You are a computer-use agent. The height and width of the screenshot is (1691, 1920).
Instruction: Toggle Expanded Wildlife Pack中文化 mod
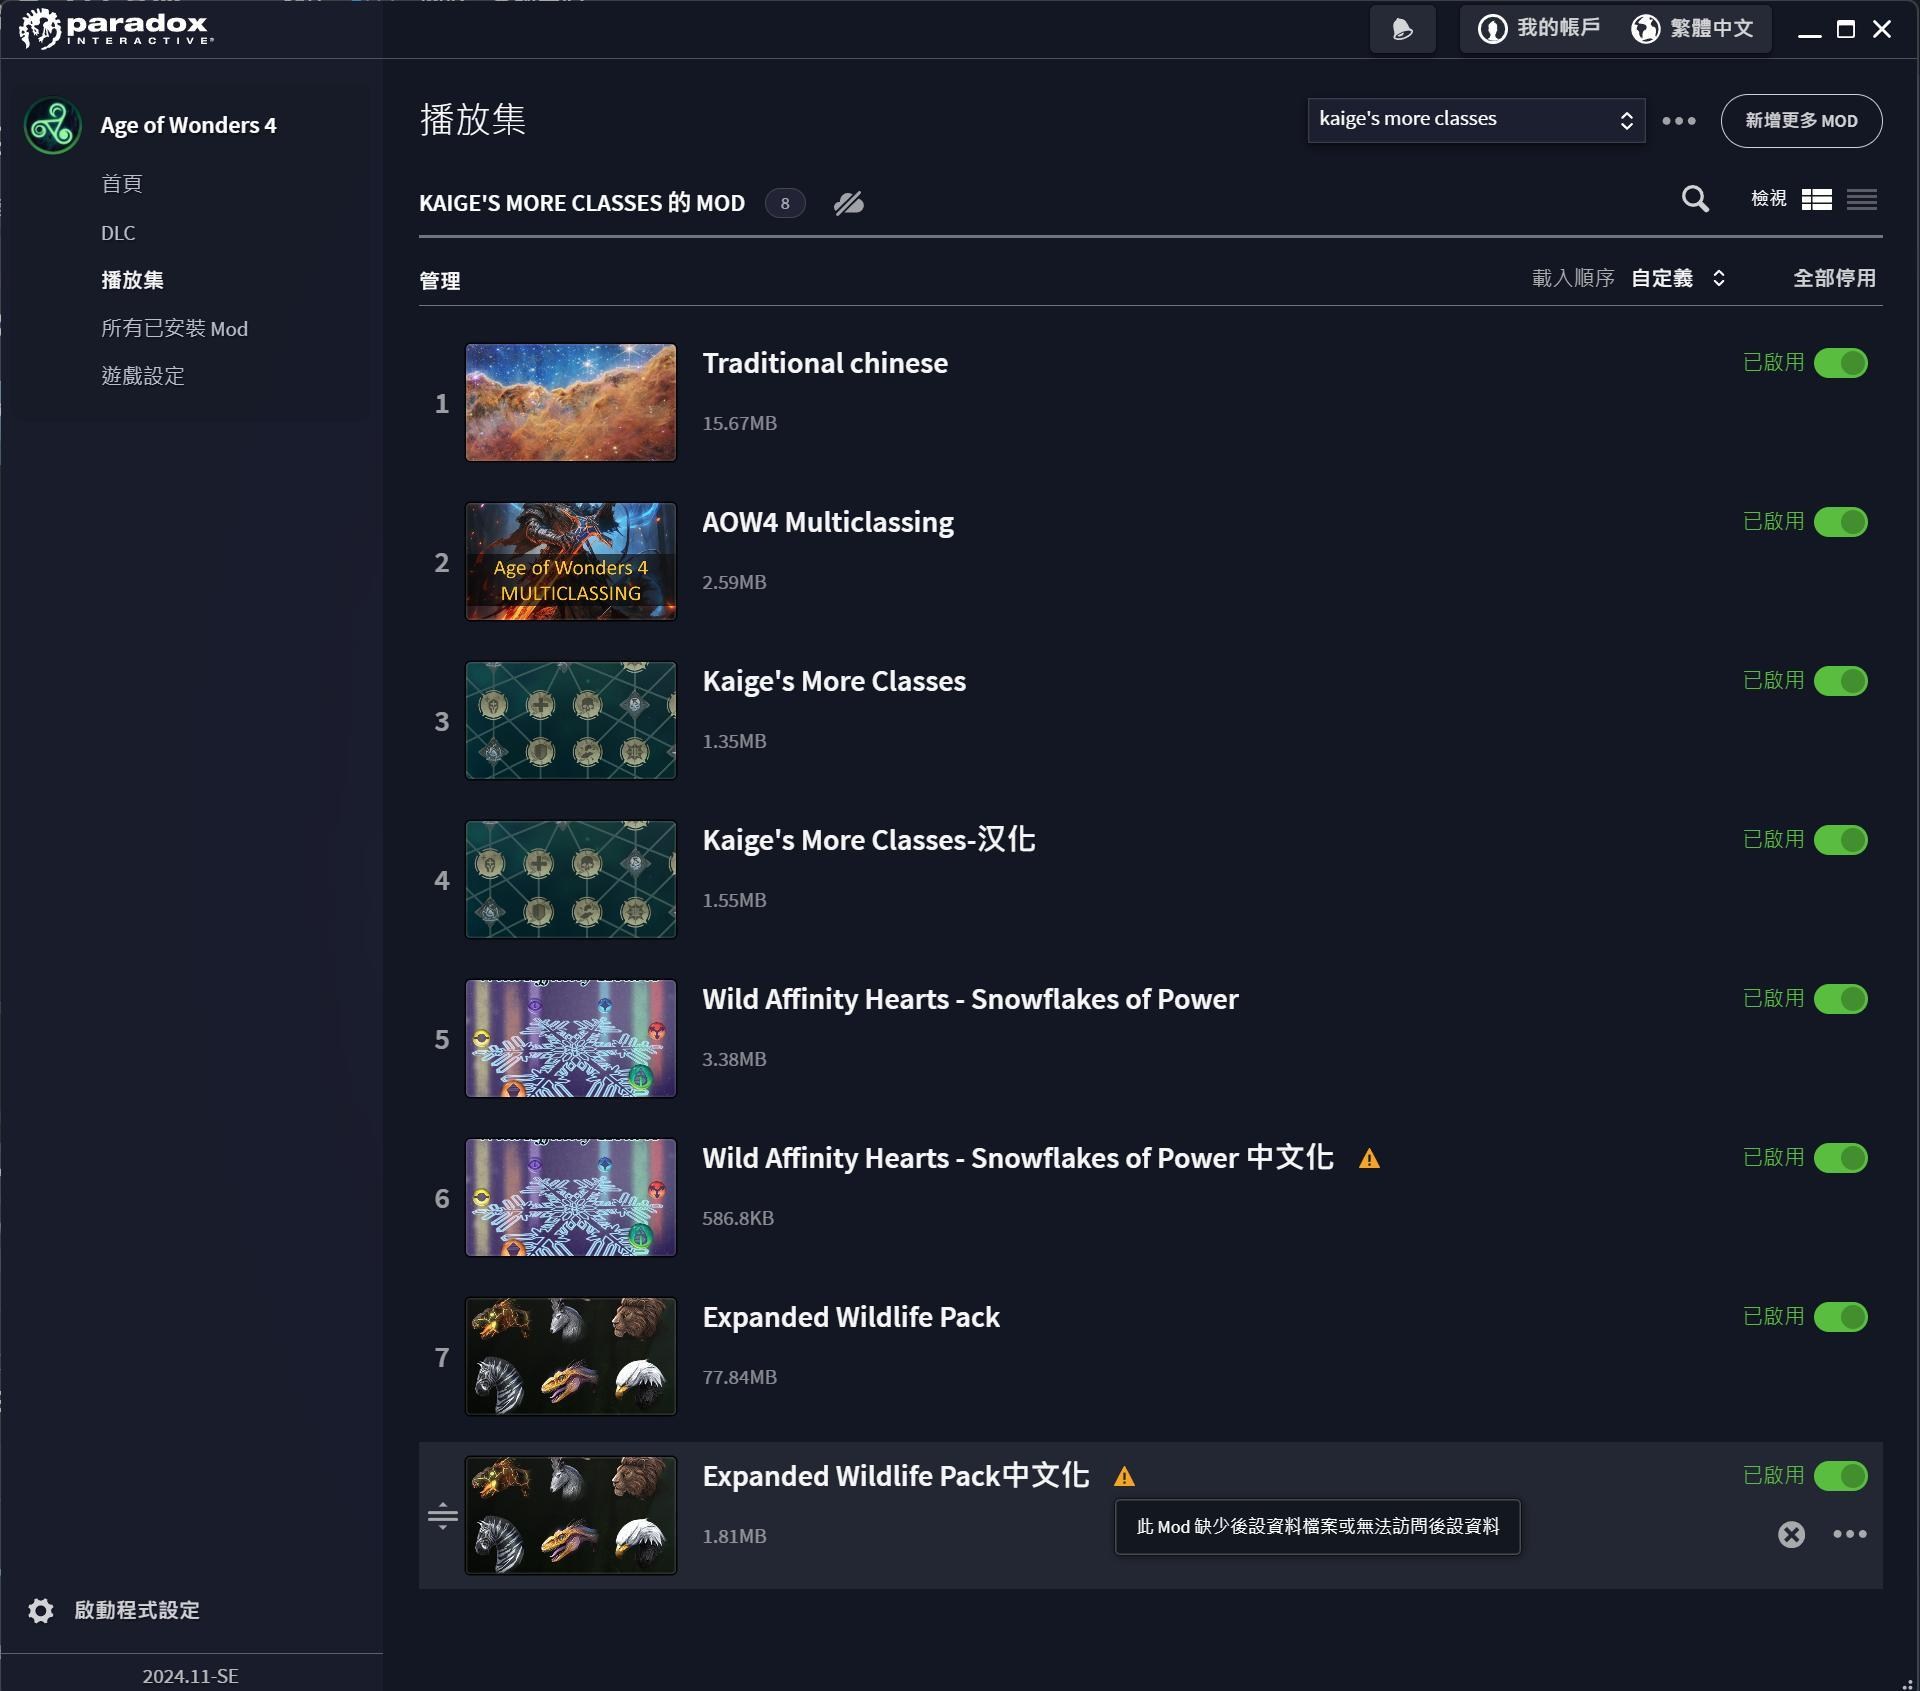point(1841,1476)
